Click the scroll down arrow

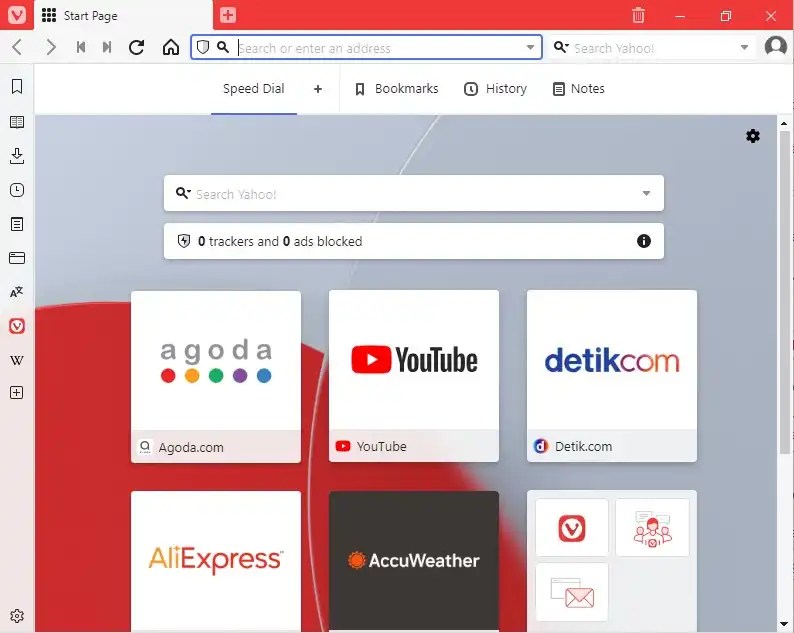(784, 624)
